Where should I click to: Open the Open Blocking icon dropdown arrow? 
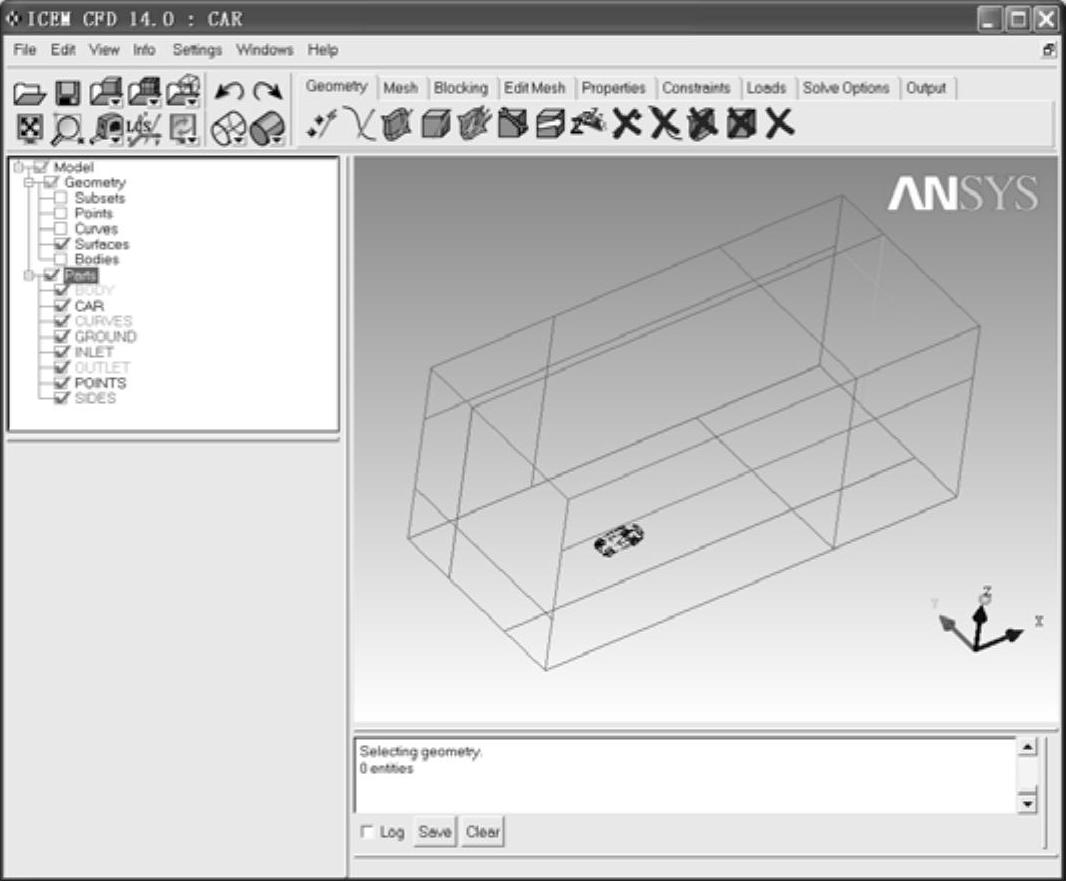(x=194, y=103)
